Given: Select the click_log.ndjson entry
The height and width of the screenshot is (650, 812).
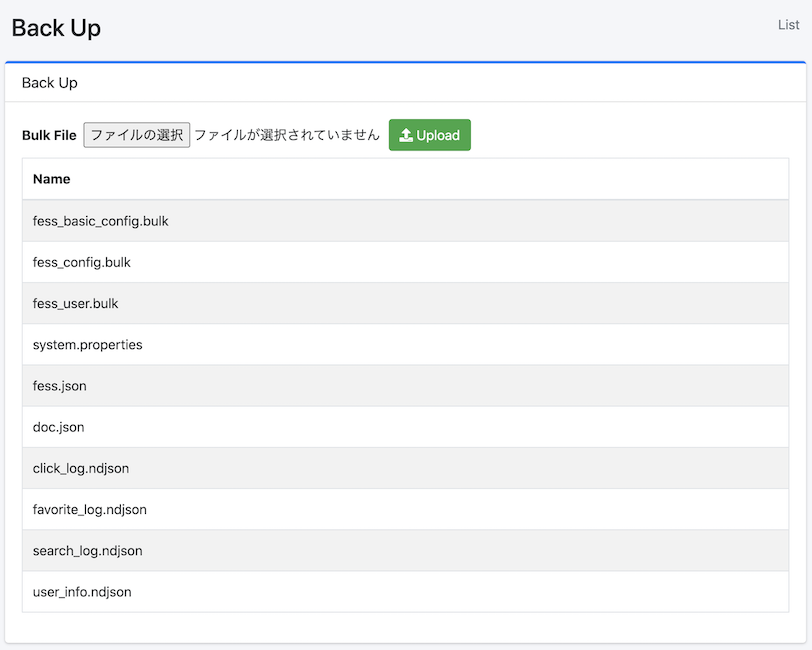Looking at the screenshot, I should (80, 468).
